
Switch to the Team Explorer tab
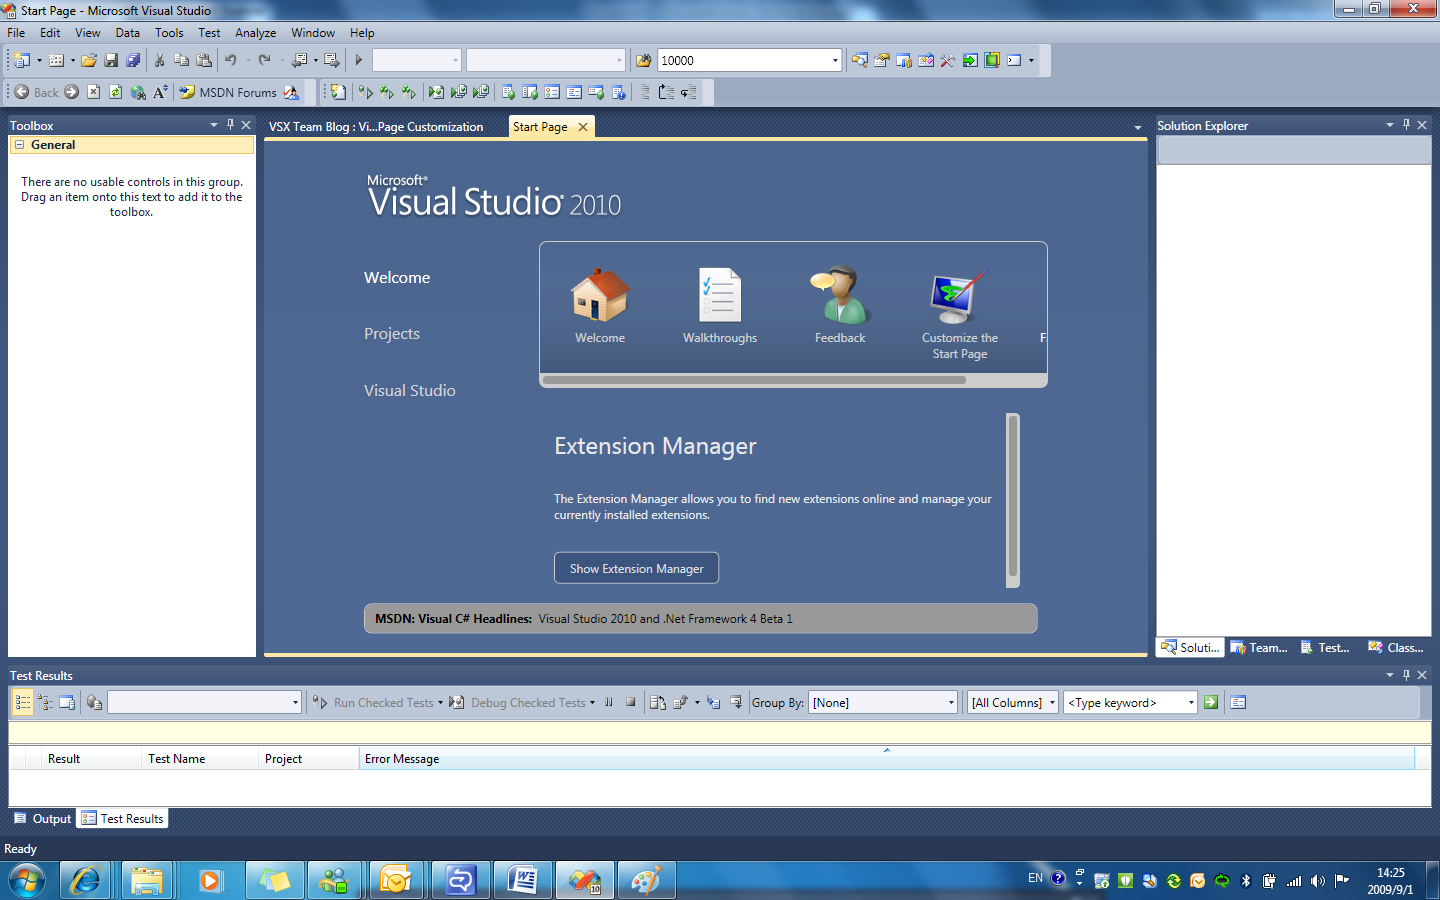[x=1259, y=647]
